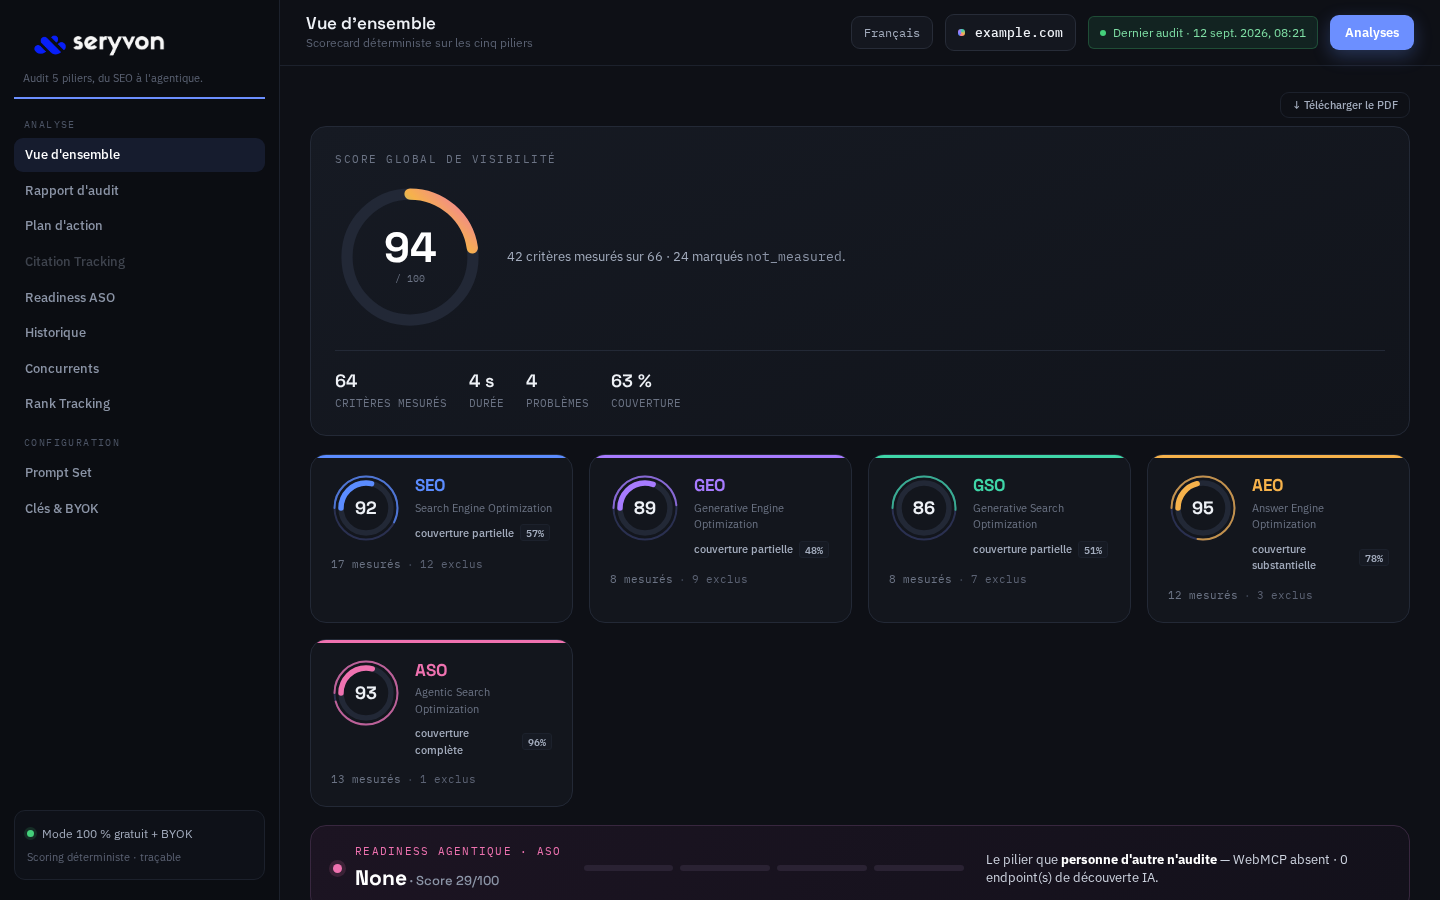Open the Français language selector
This screenshot has height=900, width=1440.
pyautogui.click(x=892, y=33)
